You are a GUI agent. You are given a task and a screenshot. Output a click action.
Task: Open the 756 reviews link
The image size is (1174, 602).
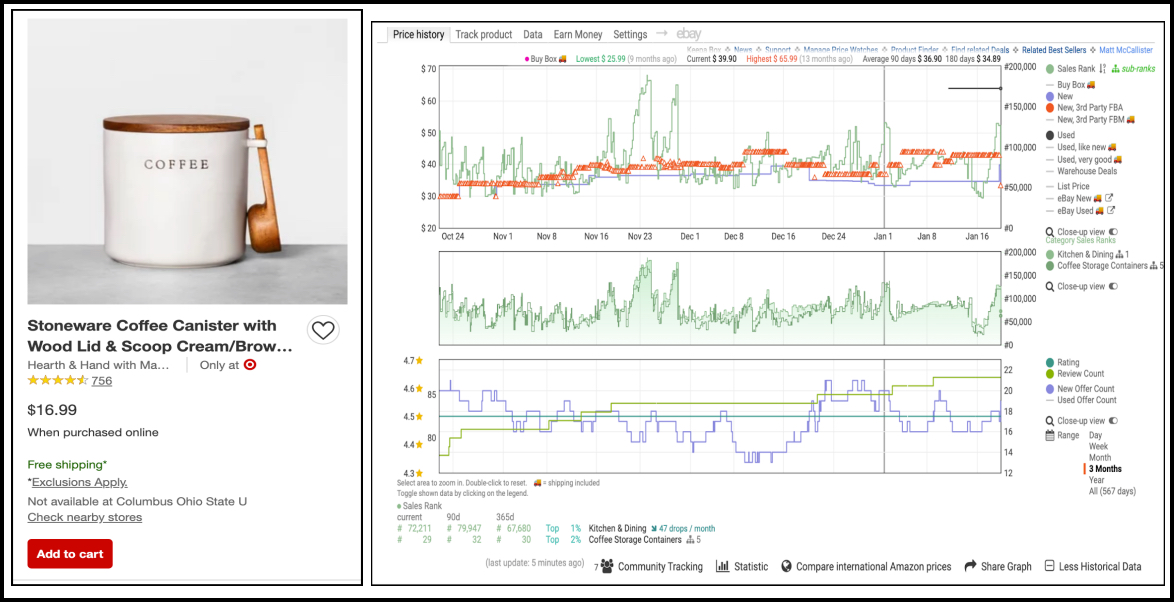pos(102,380)
